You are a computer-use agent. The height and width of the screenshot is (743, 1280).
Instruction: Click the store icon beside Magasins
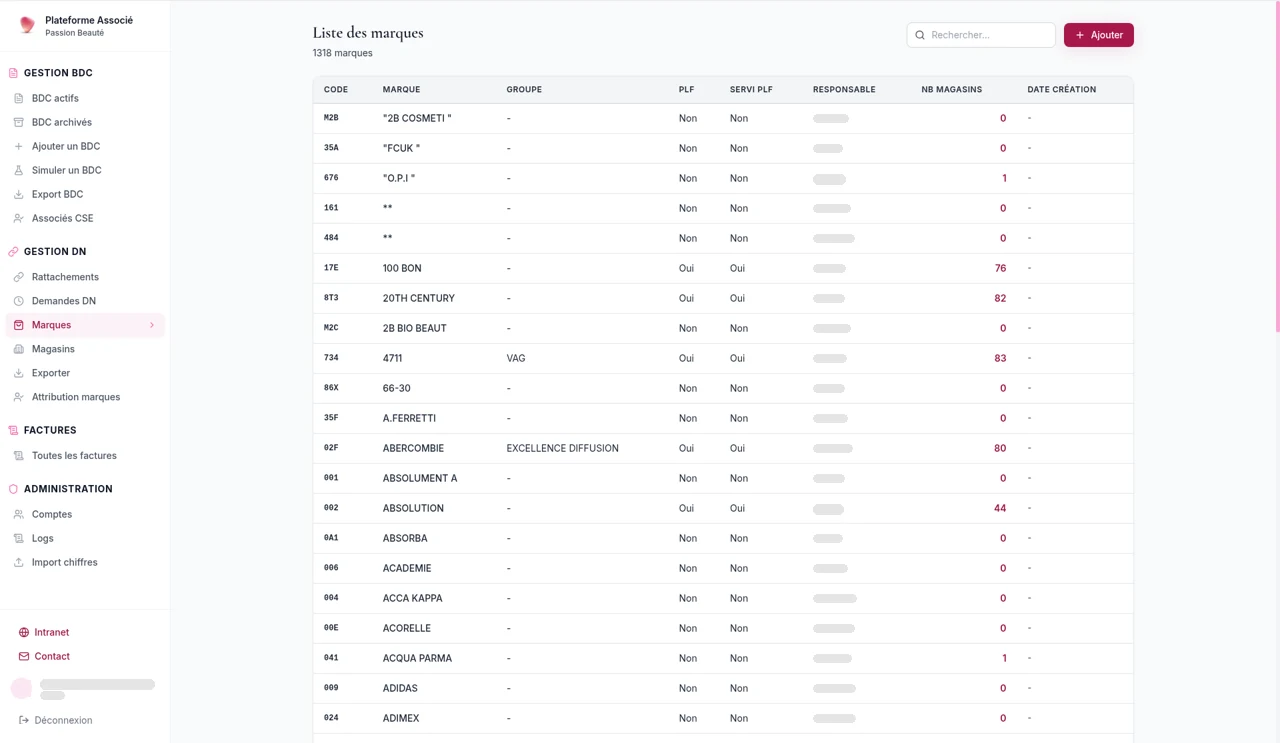[x=18, y=349]
